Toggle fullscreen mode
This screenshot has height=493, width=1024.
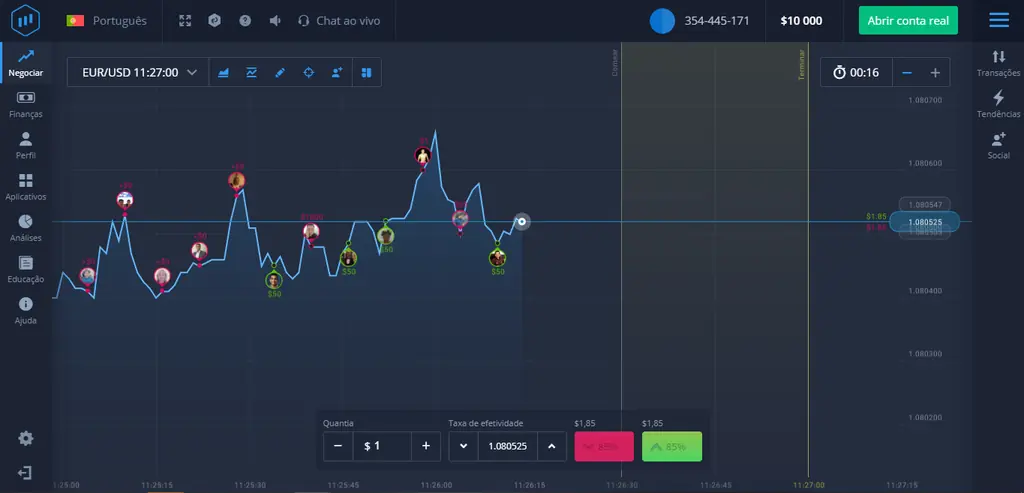point(185,20)
